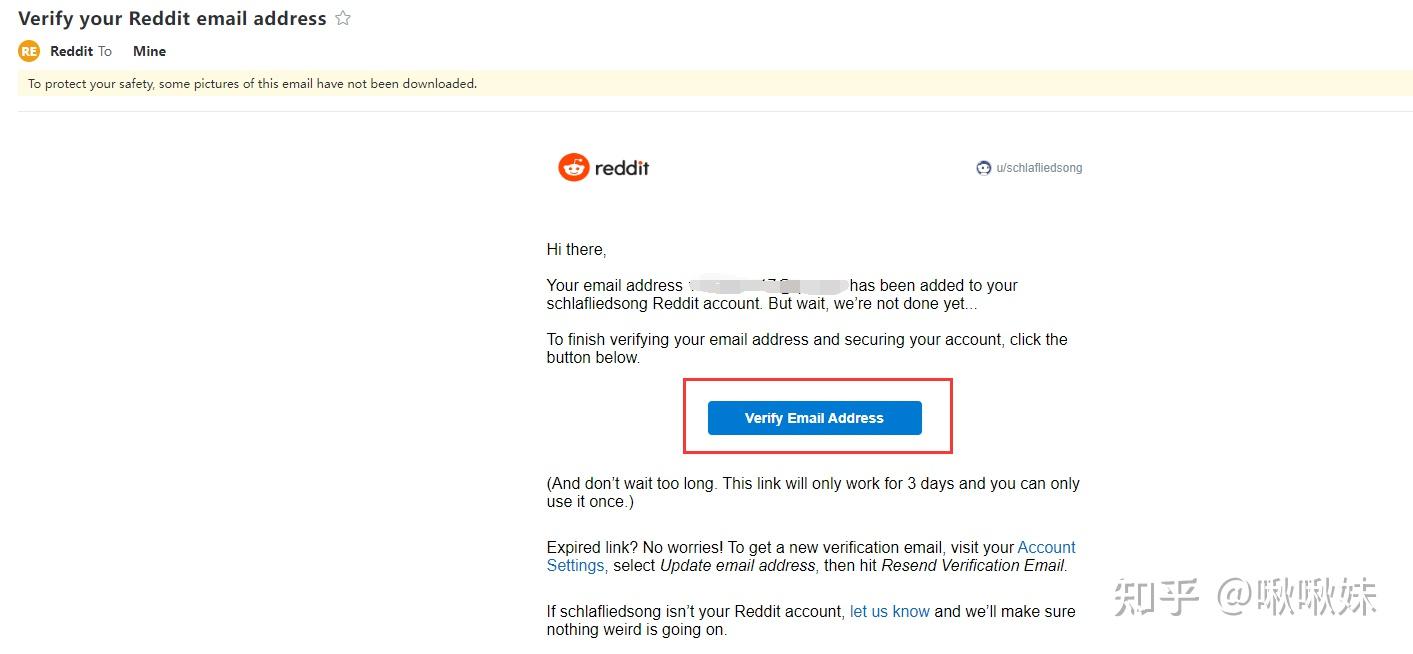Click the Reddit Snoo logo in the email header
The width and height of the screenshot is (1413, 654).
[572, 166]
